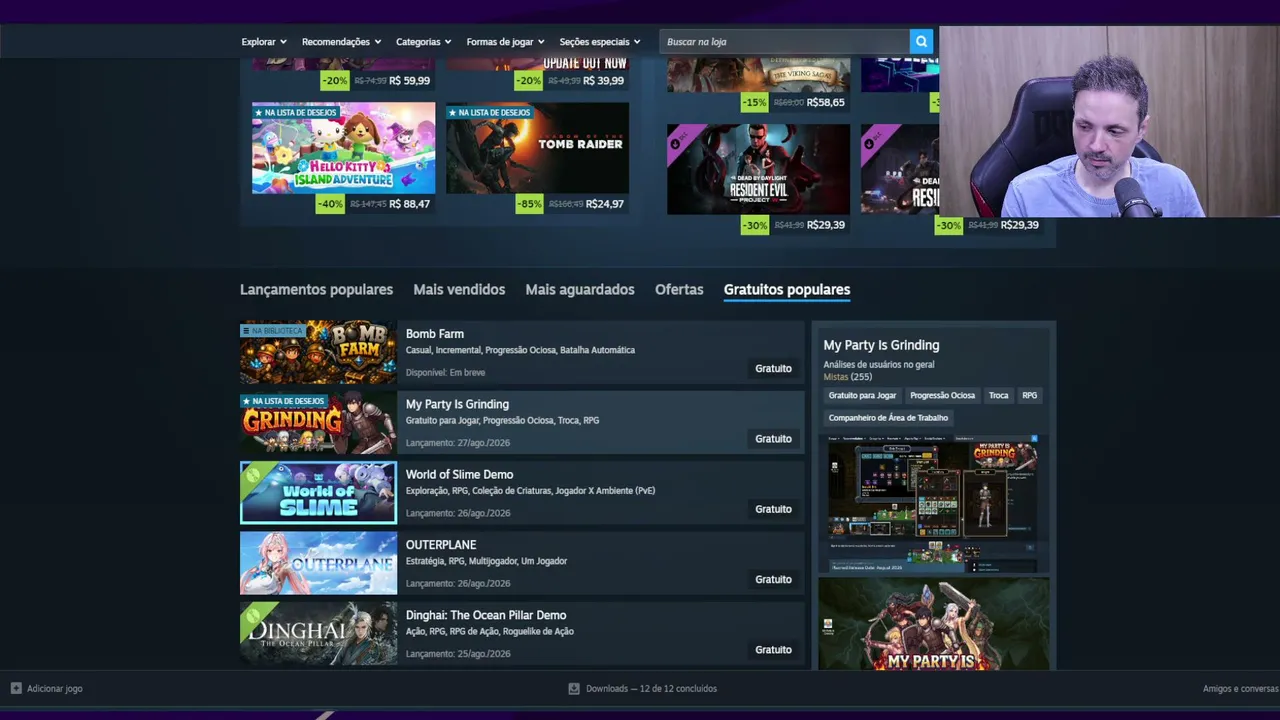
Task: Click Ação, RPG, RPG de Ação tags line
Action: click(490, 631)
